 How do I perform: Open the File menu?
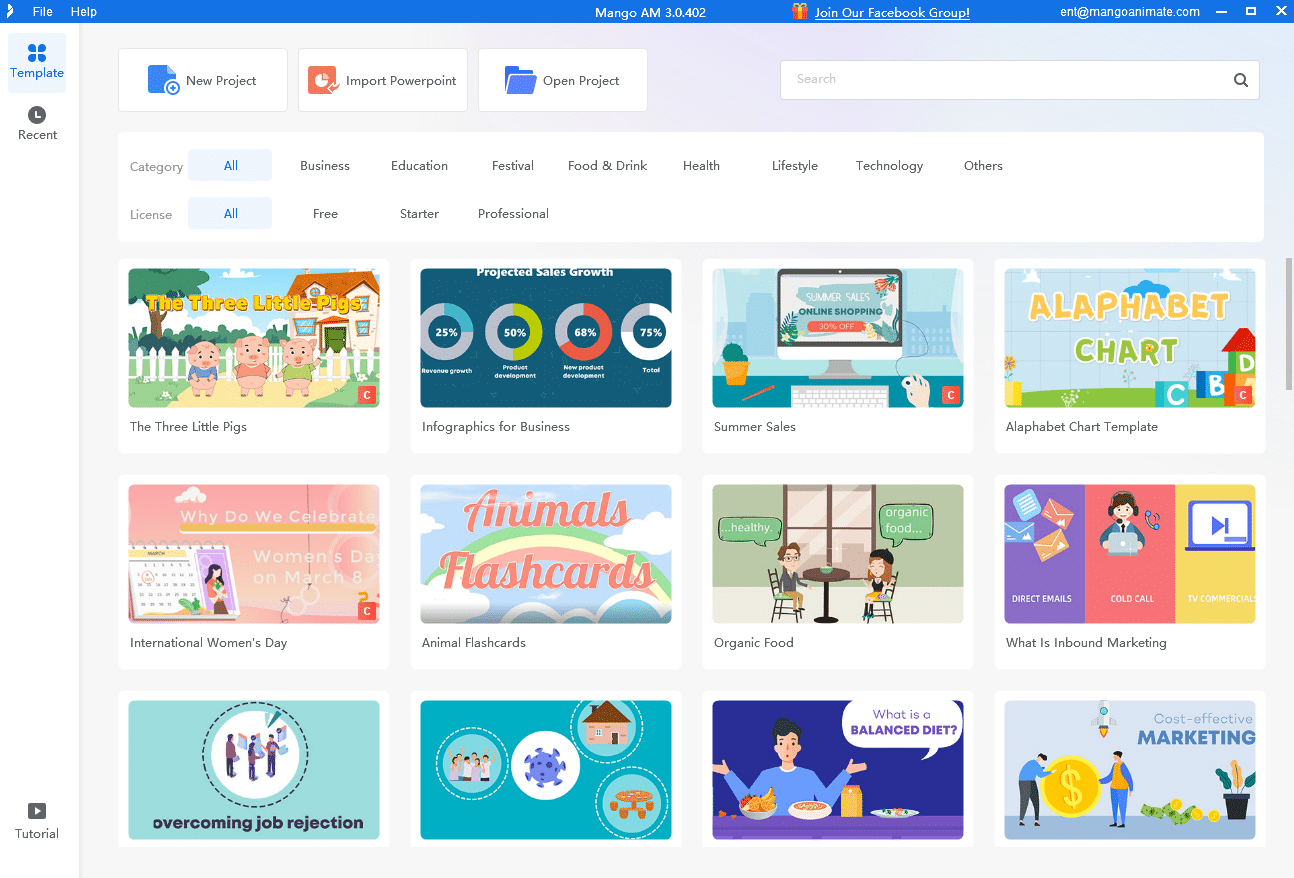(x=43, y=12)
